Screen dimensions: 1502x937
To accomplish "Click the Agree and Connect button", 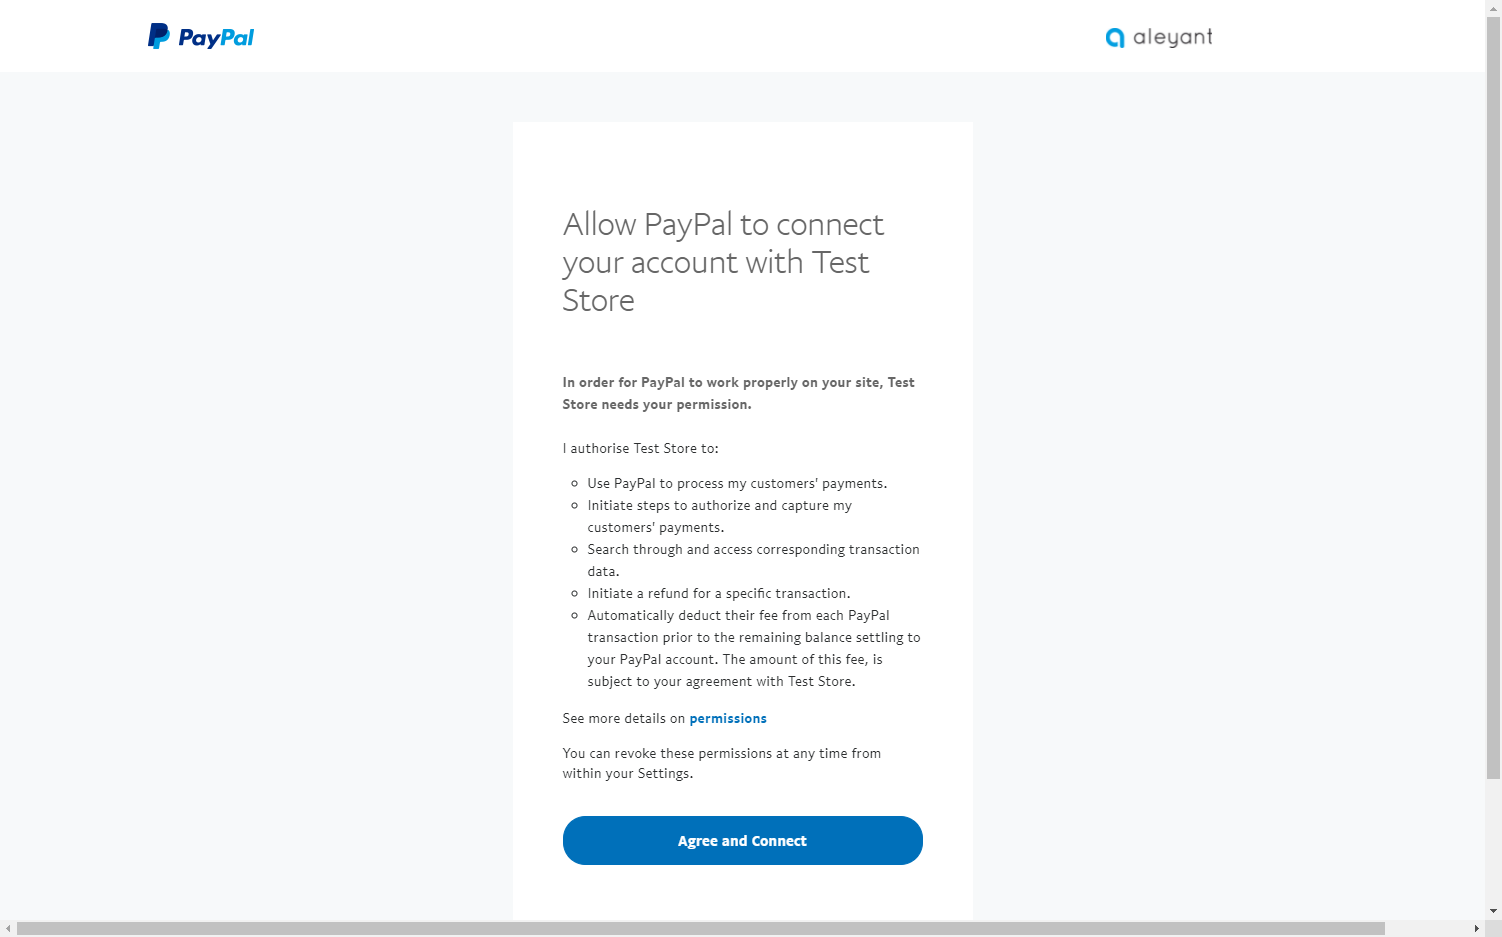I will point(742,840).
